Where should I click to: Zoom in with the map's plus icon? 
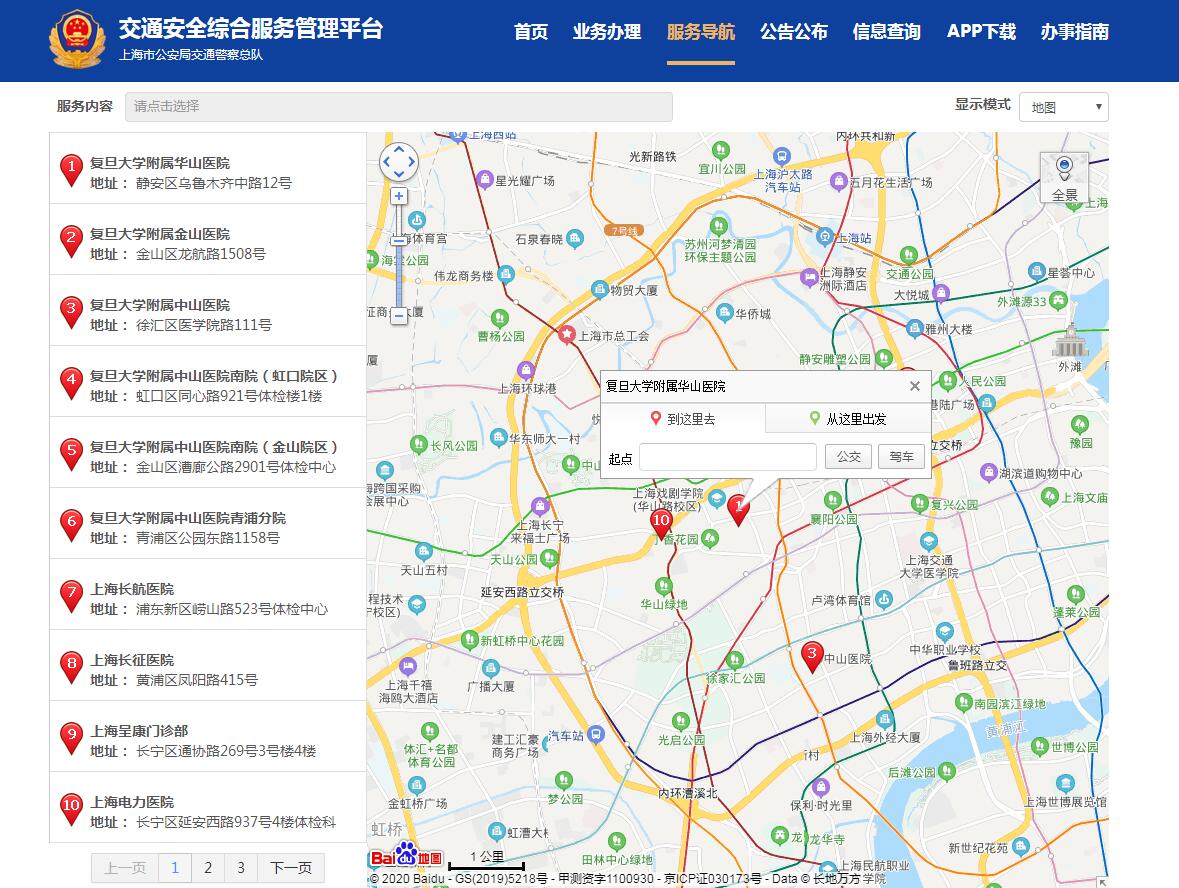(399, 196)
